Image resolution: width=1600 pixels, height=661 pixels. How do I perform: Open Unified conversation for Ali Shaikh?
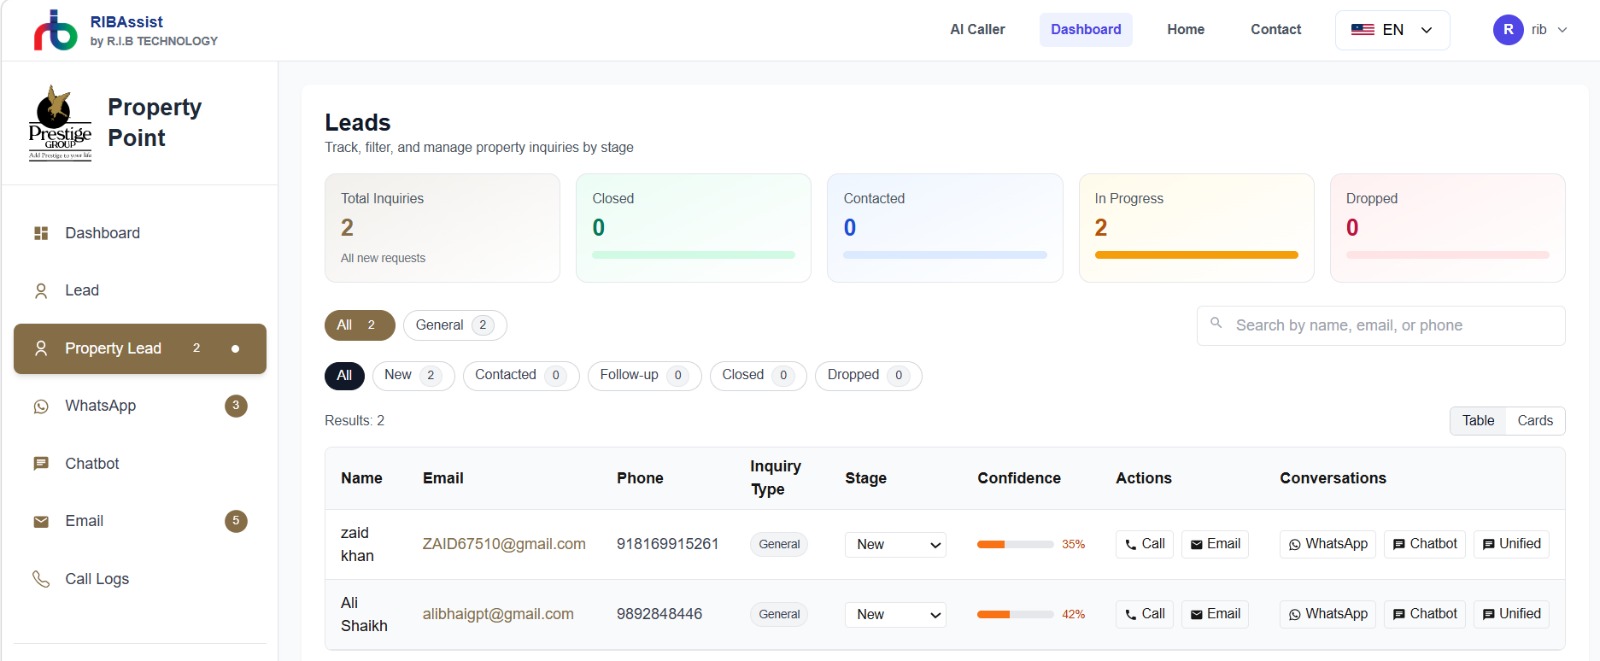1512,614
